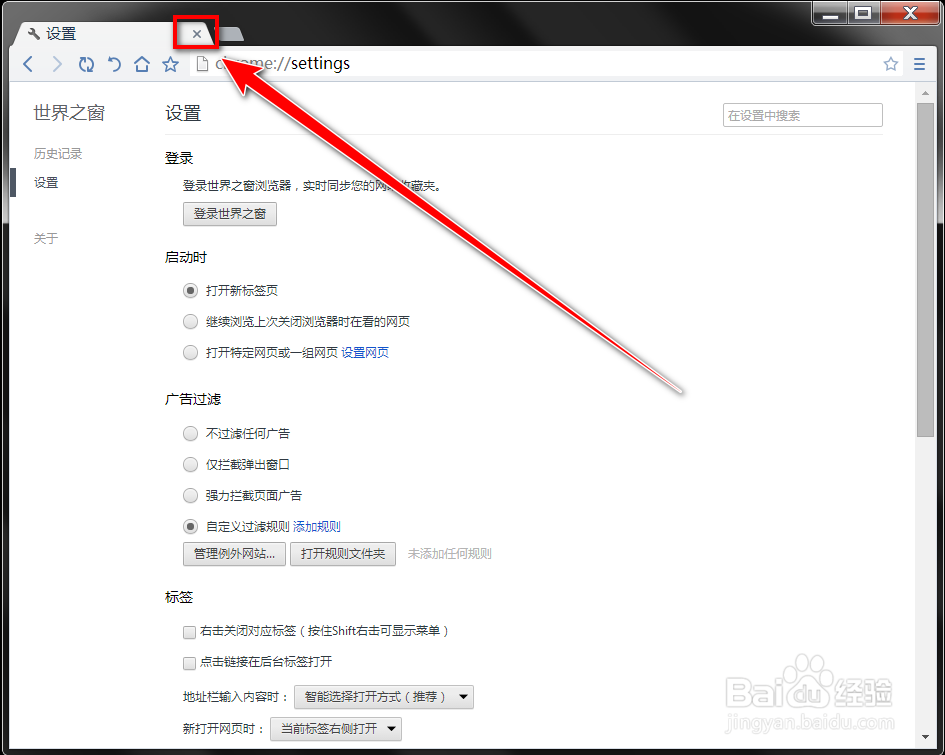Close the 设置 tab
The image size is (945, 755).
point(196,34)
